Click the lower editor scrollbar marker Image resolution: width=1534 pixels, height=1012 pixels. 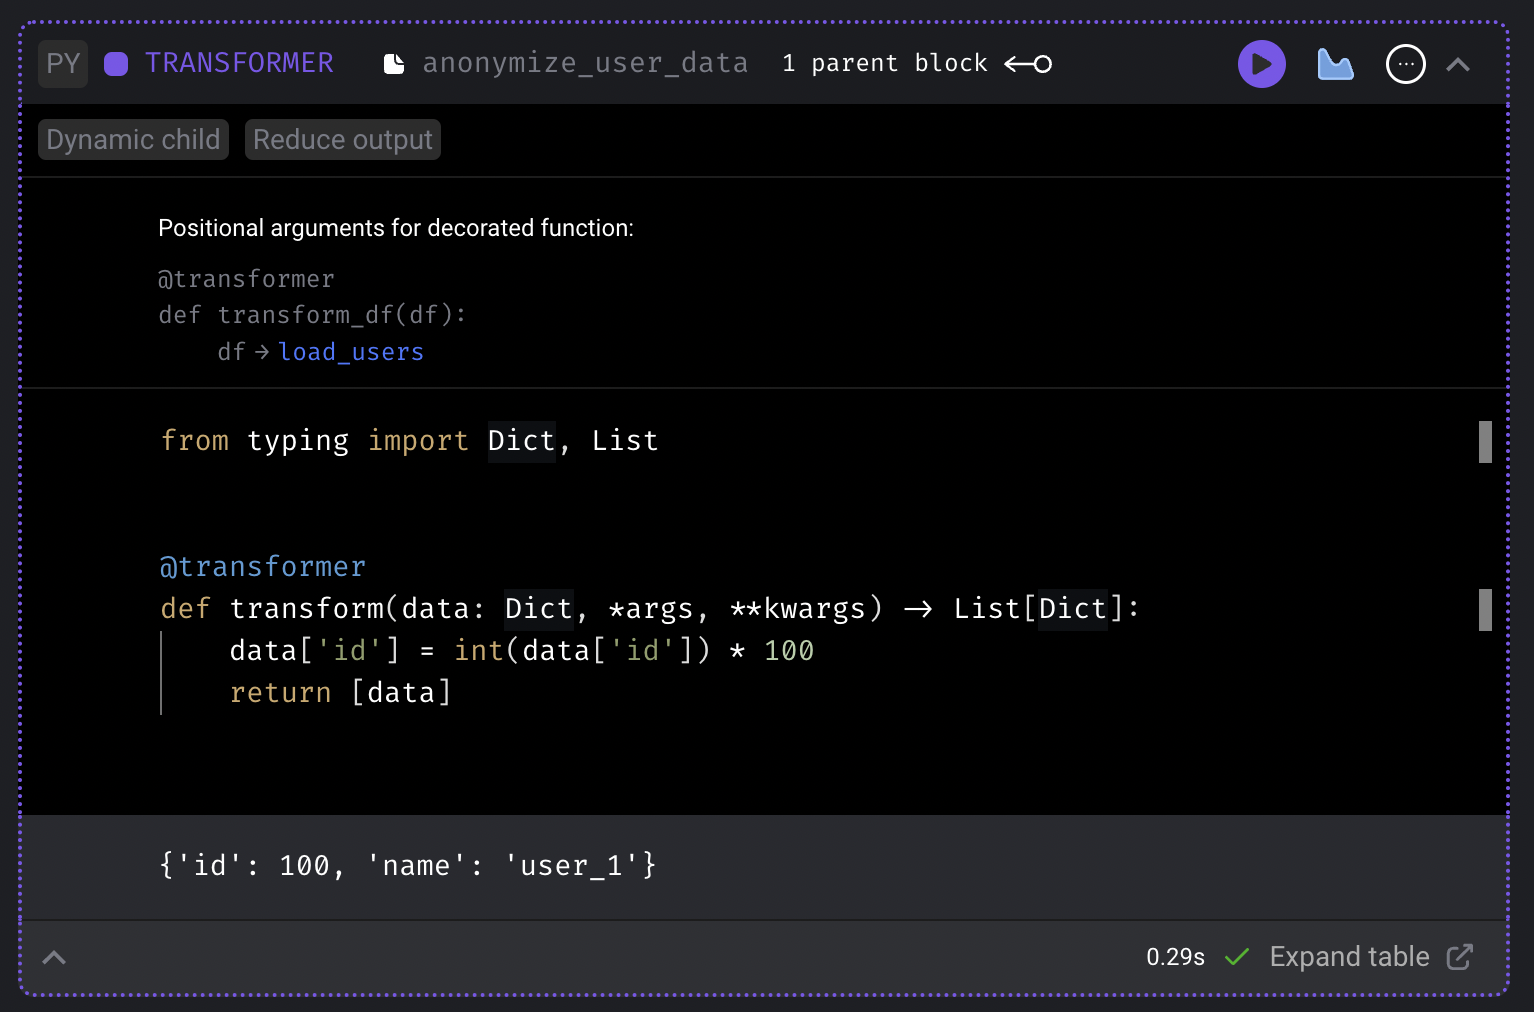click(1485, 610)
